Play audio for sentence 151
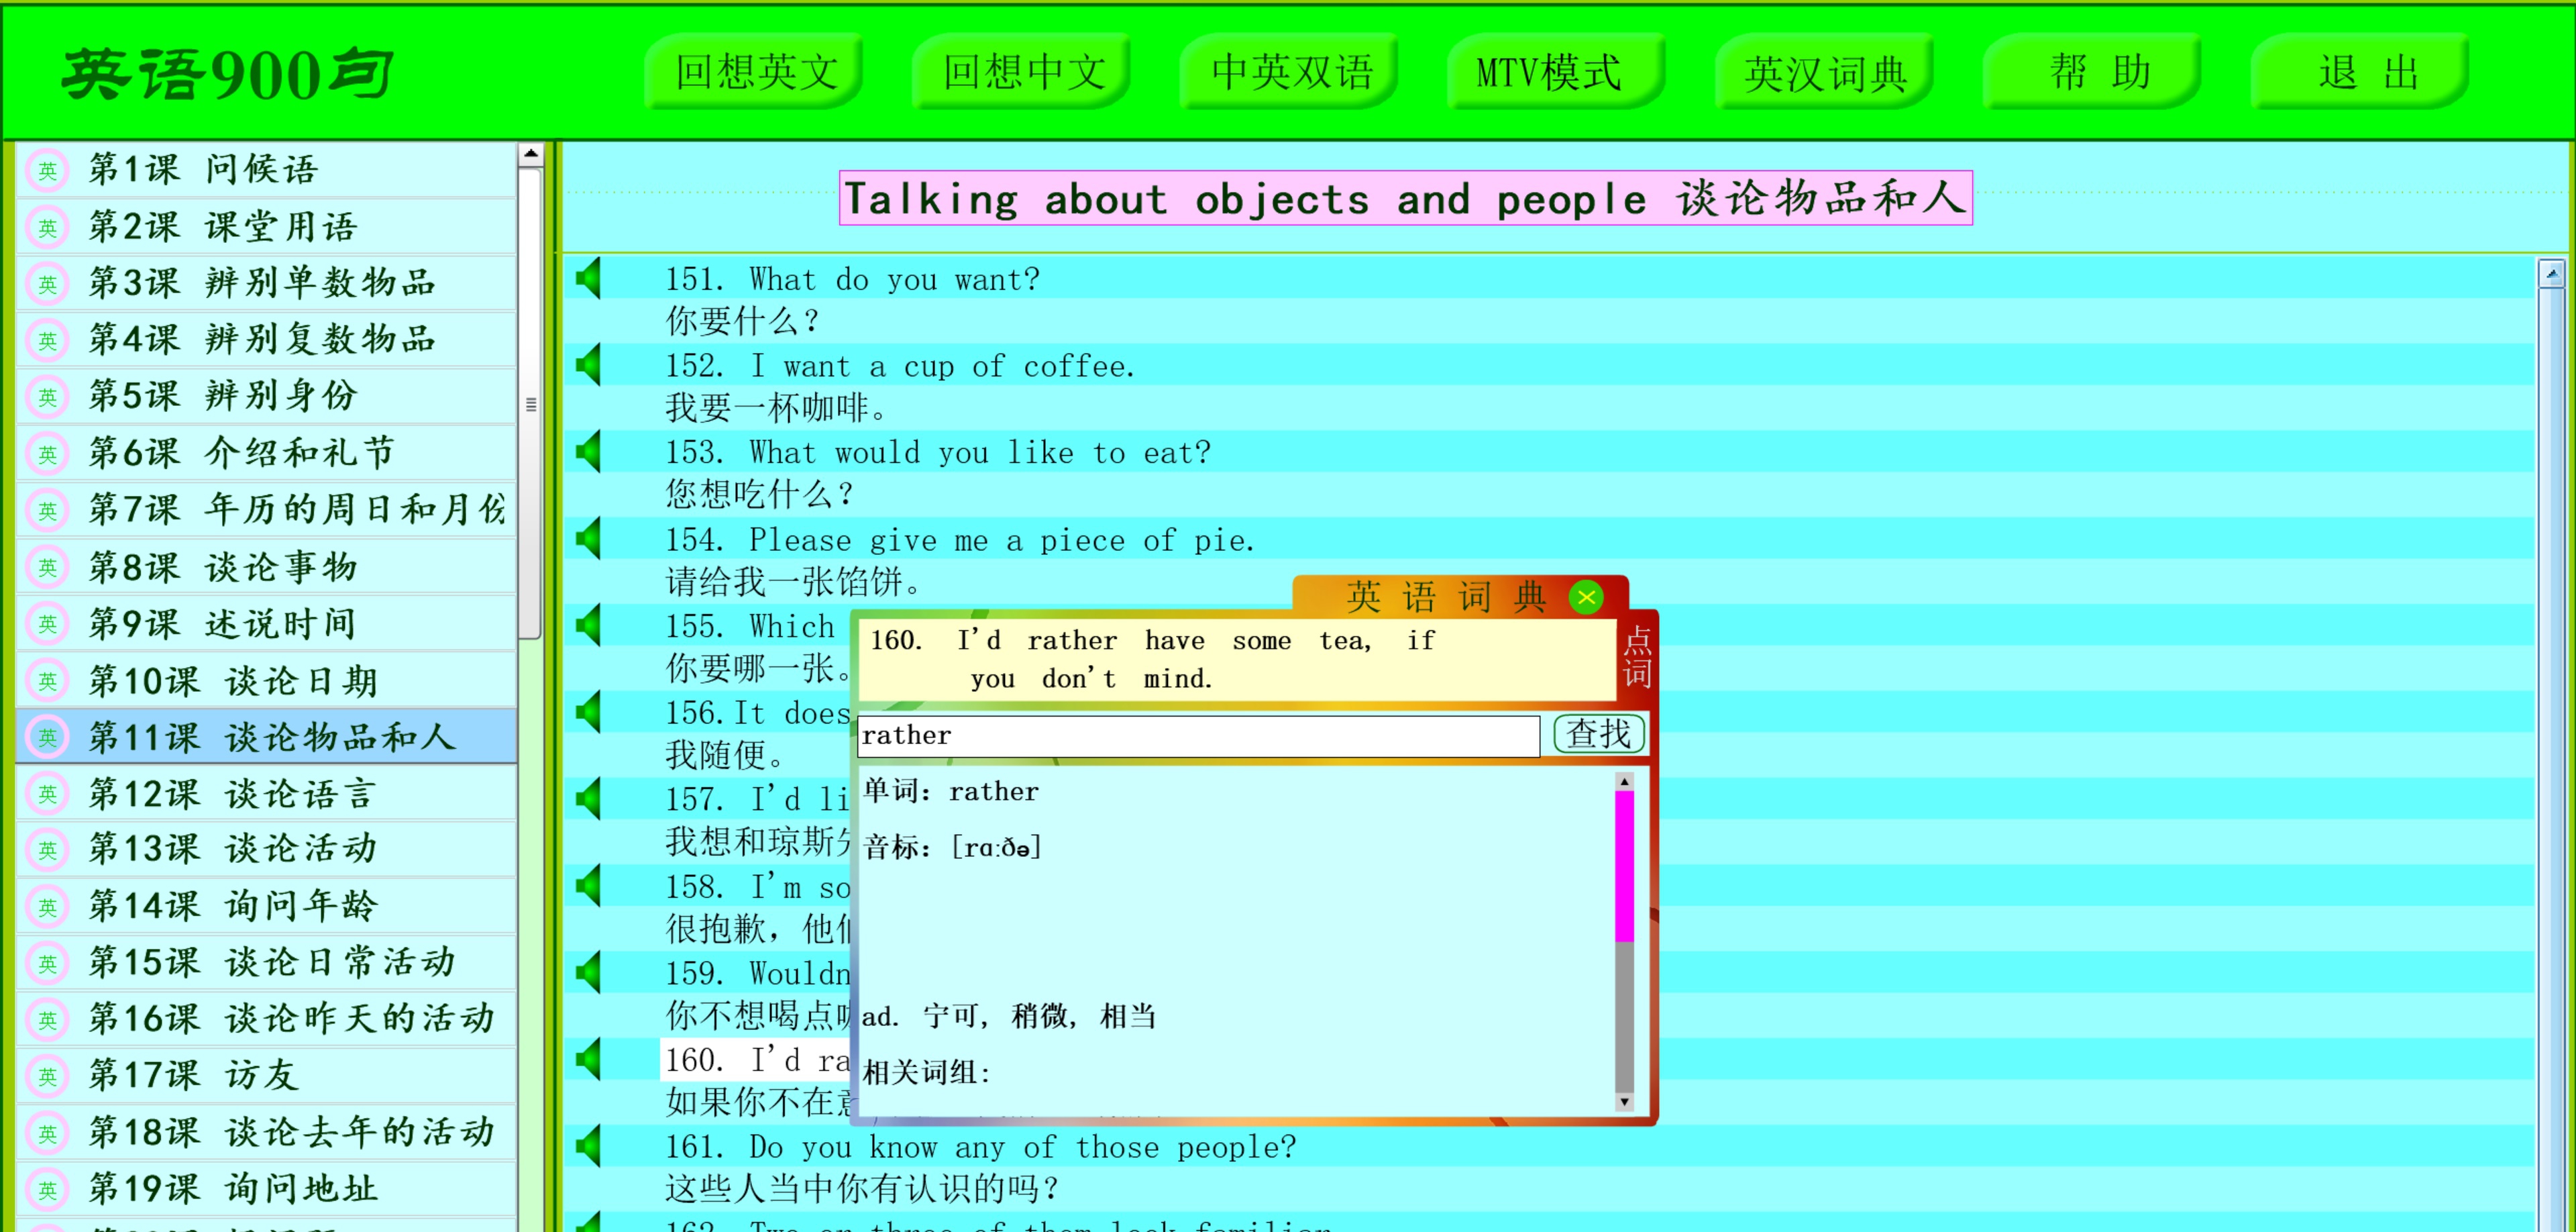Screen dimensions: 2576x1232 pos(589,279)
